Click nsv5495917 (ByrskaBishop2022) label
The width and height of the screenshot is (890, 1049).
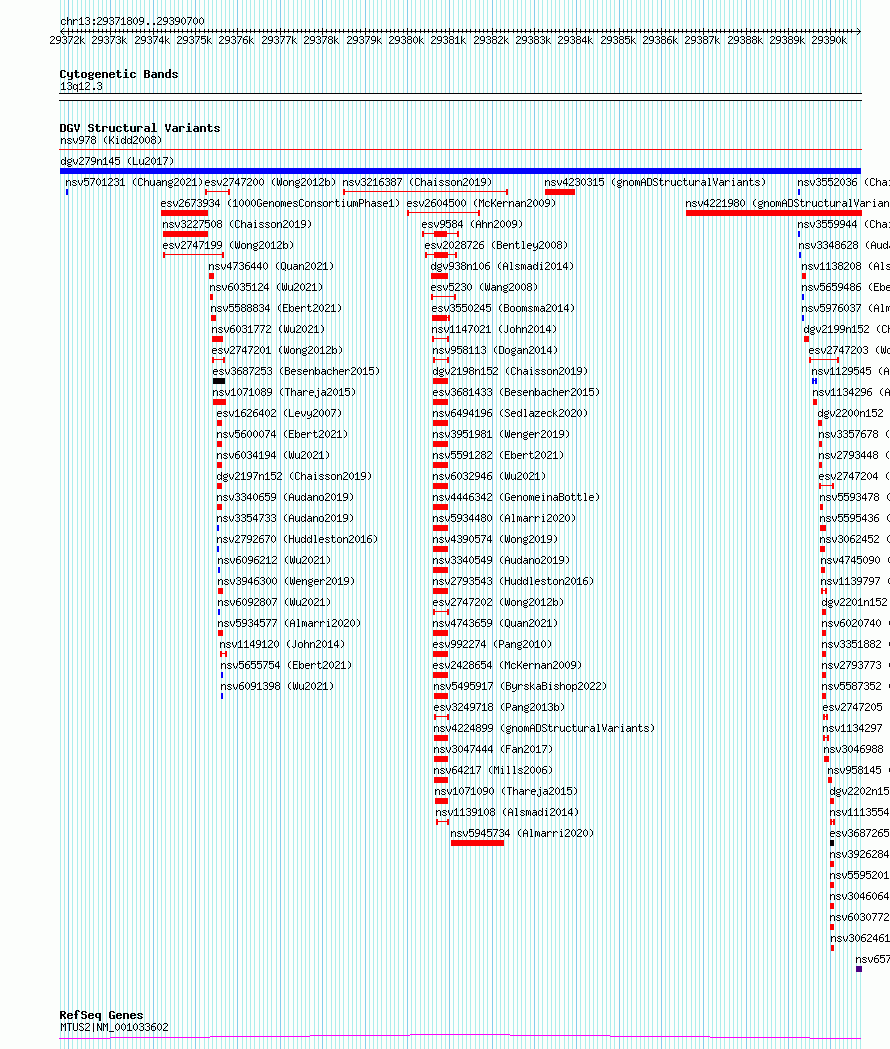coord(520,686)
